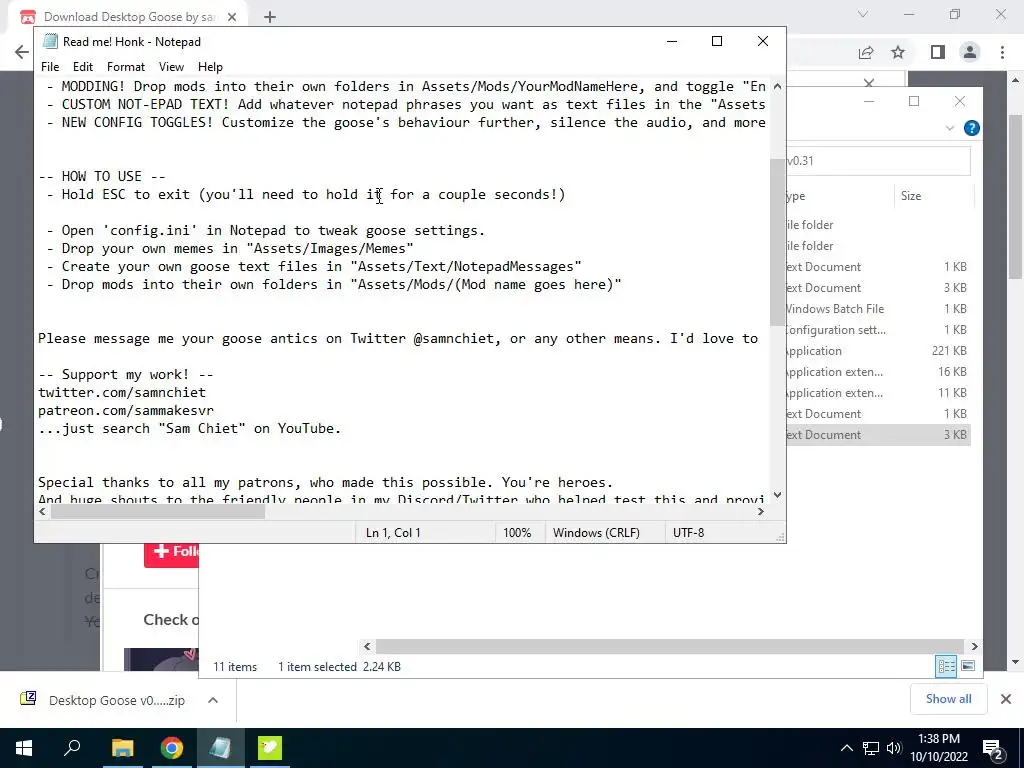1024x768 pixels.
Task: Show hidden system tray icons
Action: point(846,748)
